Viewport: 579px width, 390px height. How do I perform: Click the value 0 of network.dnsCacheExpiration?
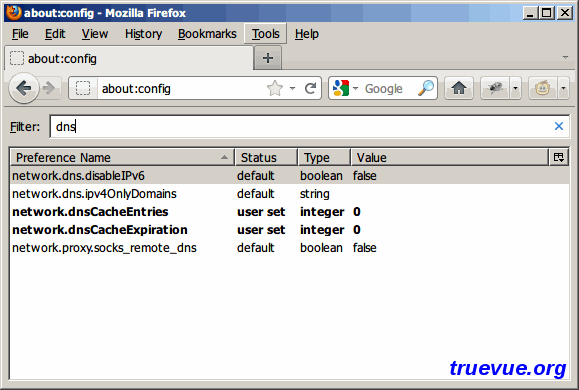(x=357, y=230)
